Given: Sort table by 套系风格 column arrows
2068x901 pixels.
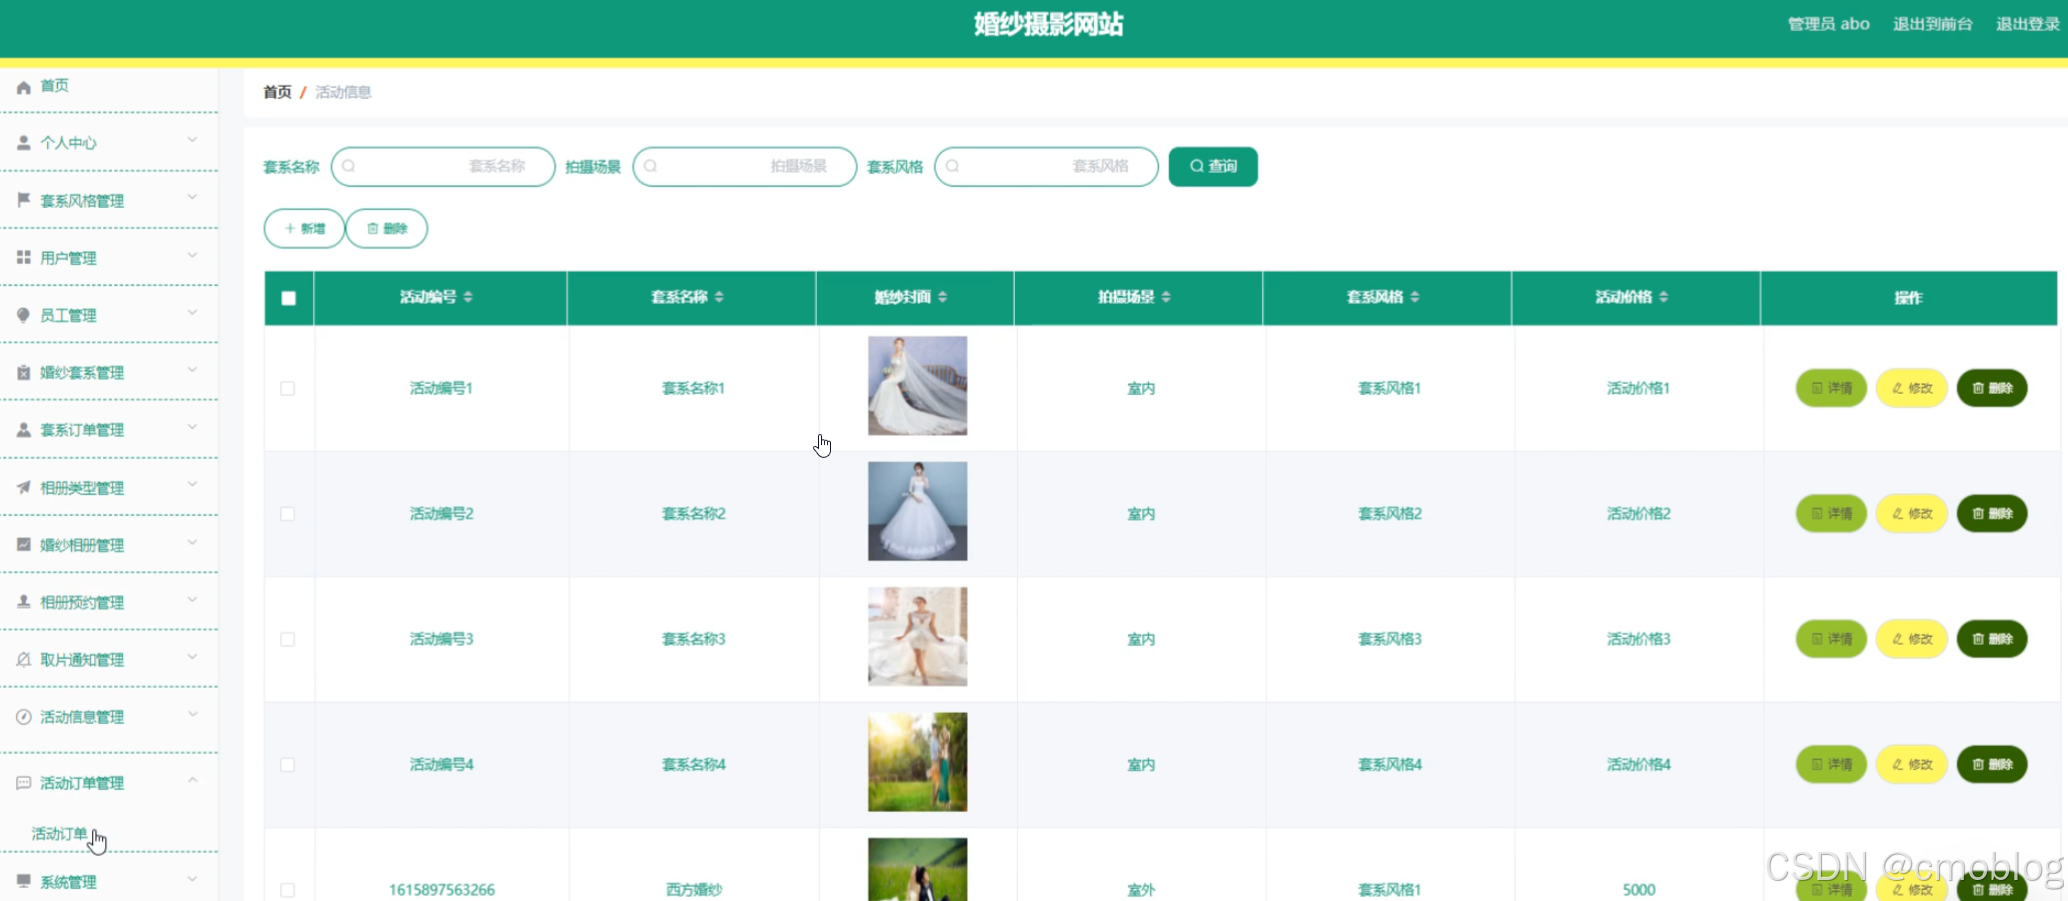Looking at the screenshot, I should pos(1414,297).
